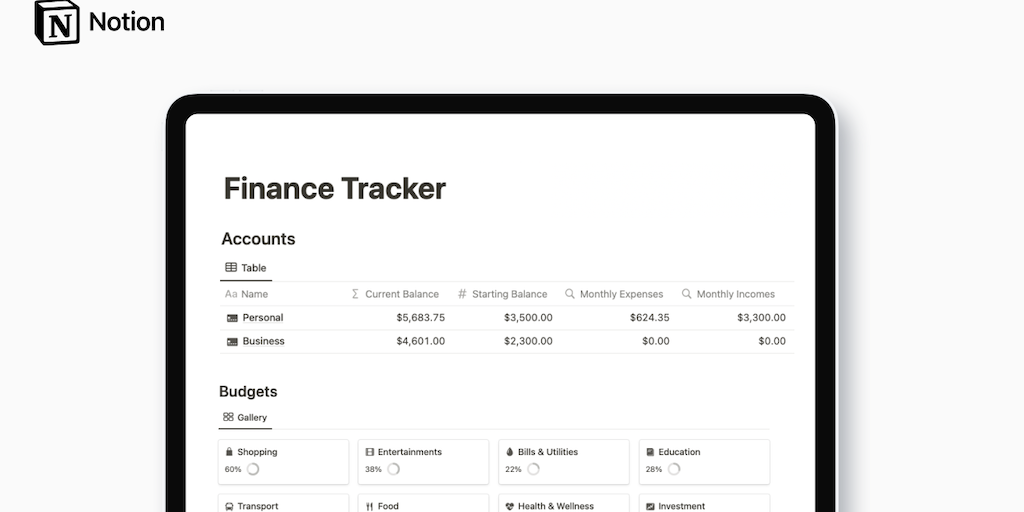
Task: Click the Health & Wellness heart icon
Action: point(509,506)
